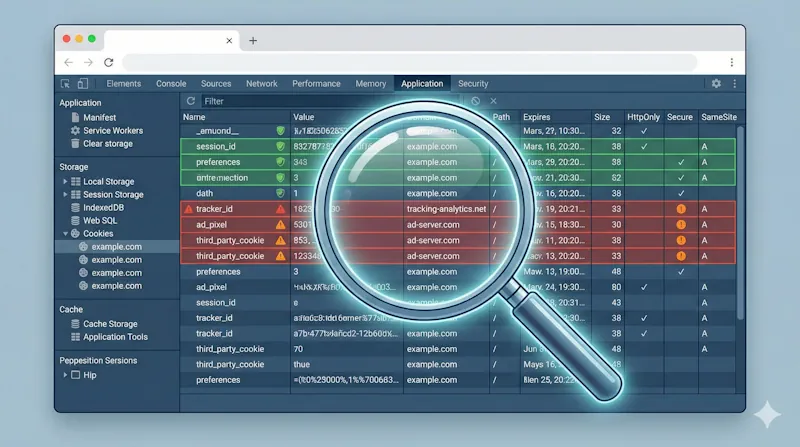Delete selected cookie X icon
Image resolution: width=800 pixels, height=447 pixels.
[x=493, y=101]
